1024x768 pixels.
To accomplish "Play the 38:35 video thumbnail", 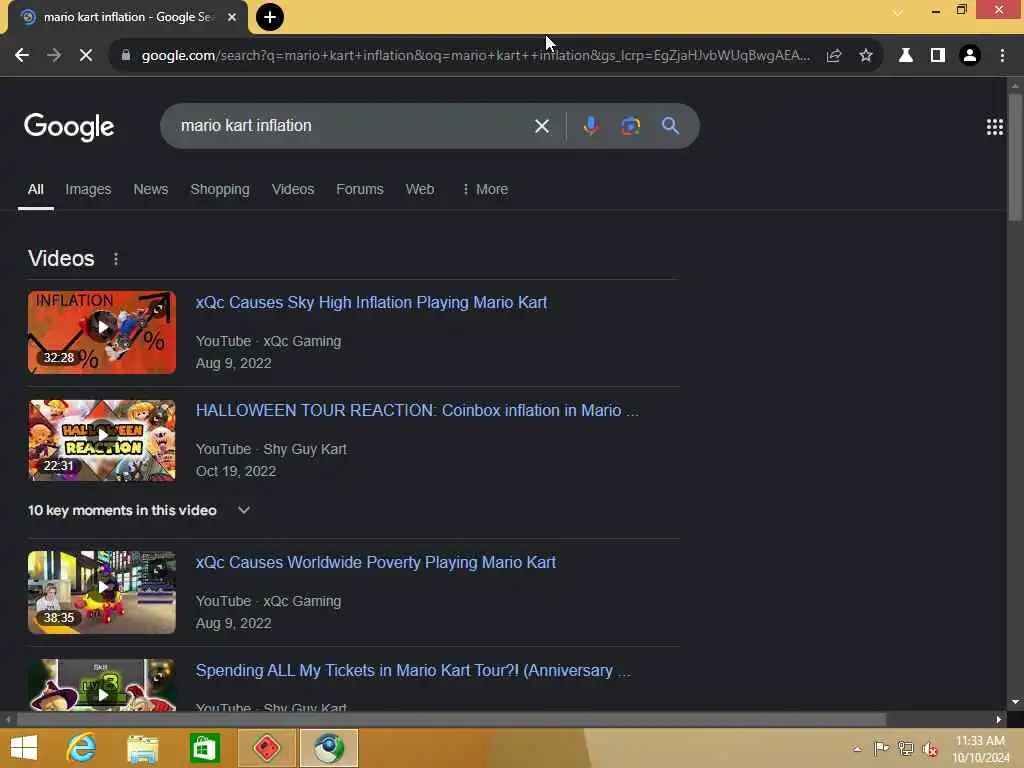I will [x=102, y=592].
